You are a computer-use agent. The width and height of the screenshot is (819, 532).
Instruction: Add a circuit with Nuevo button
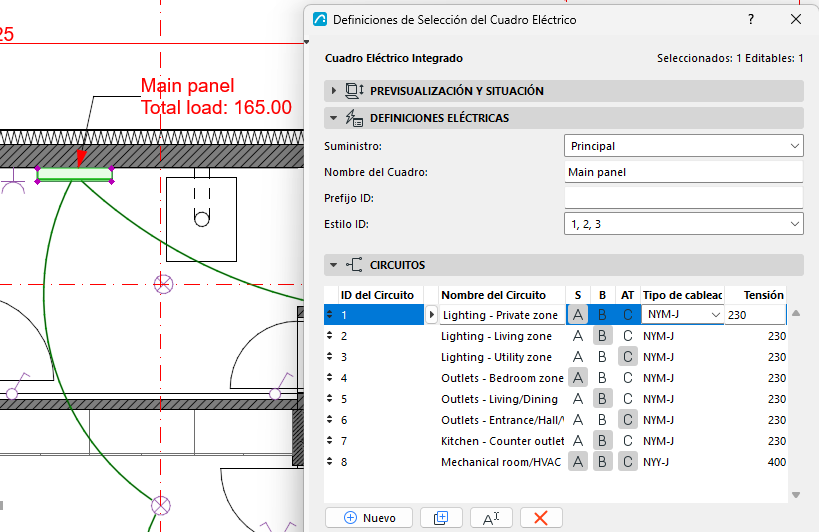(369, 517)
